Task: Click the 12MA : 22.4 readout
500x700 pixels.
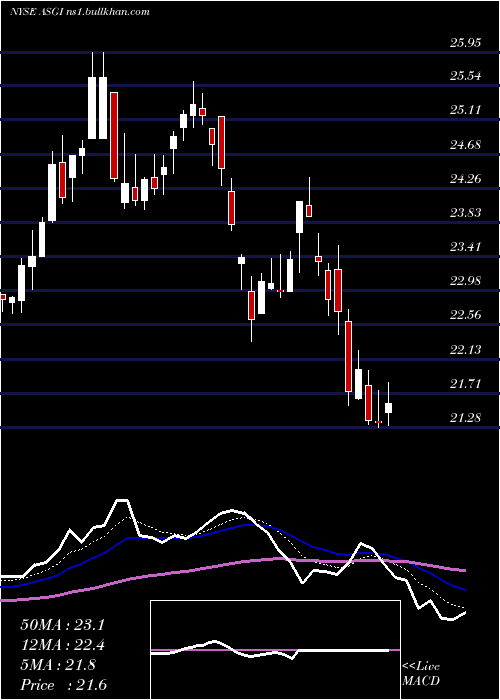Action: point(62,645)
